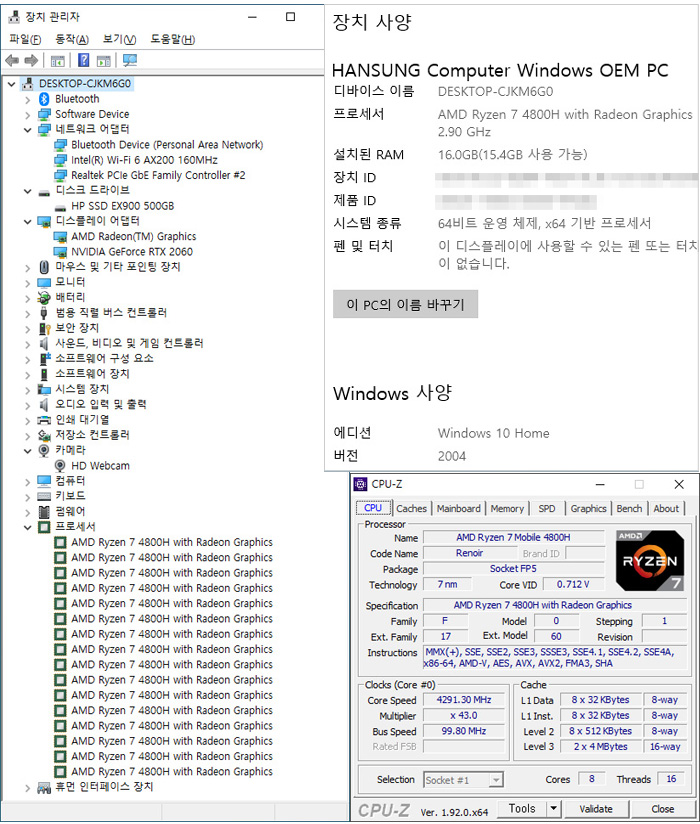Collapse the 카메라 category

pyautogui.click(x=28, y=451)
